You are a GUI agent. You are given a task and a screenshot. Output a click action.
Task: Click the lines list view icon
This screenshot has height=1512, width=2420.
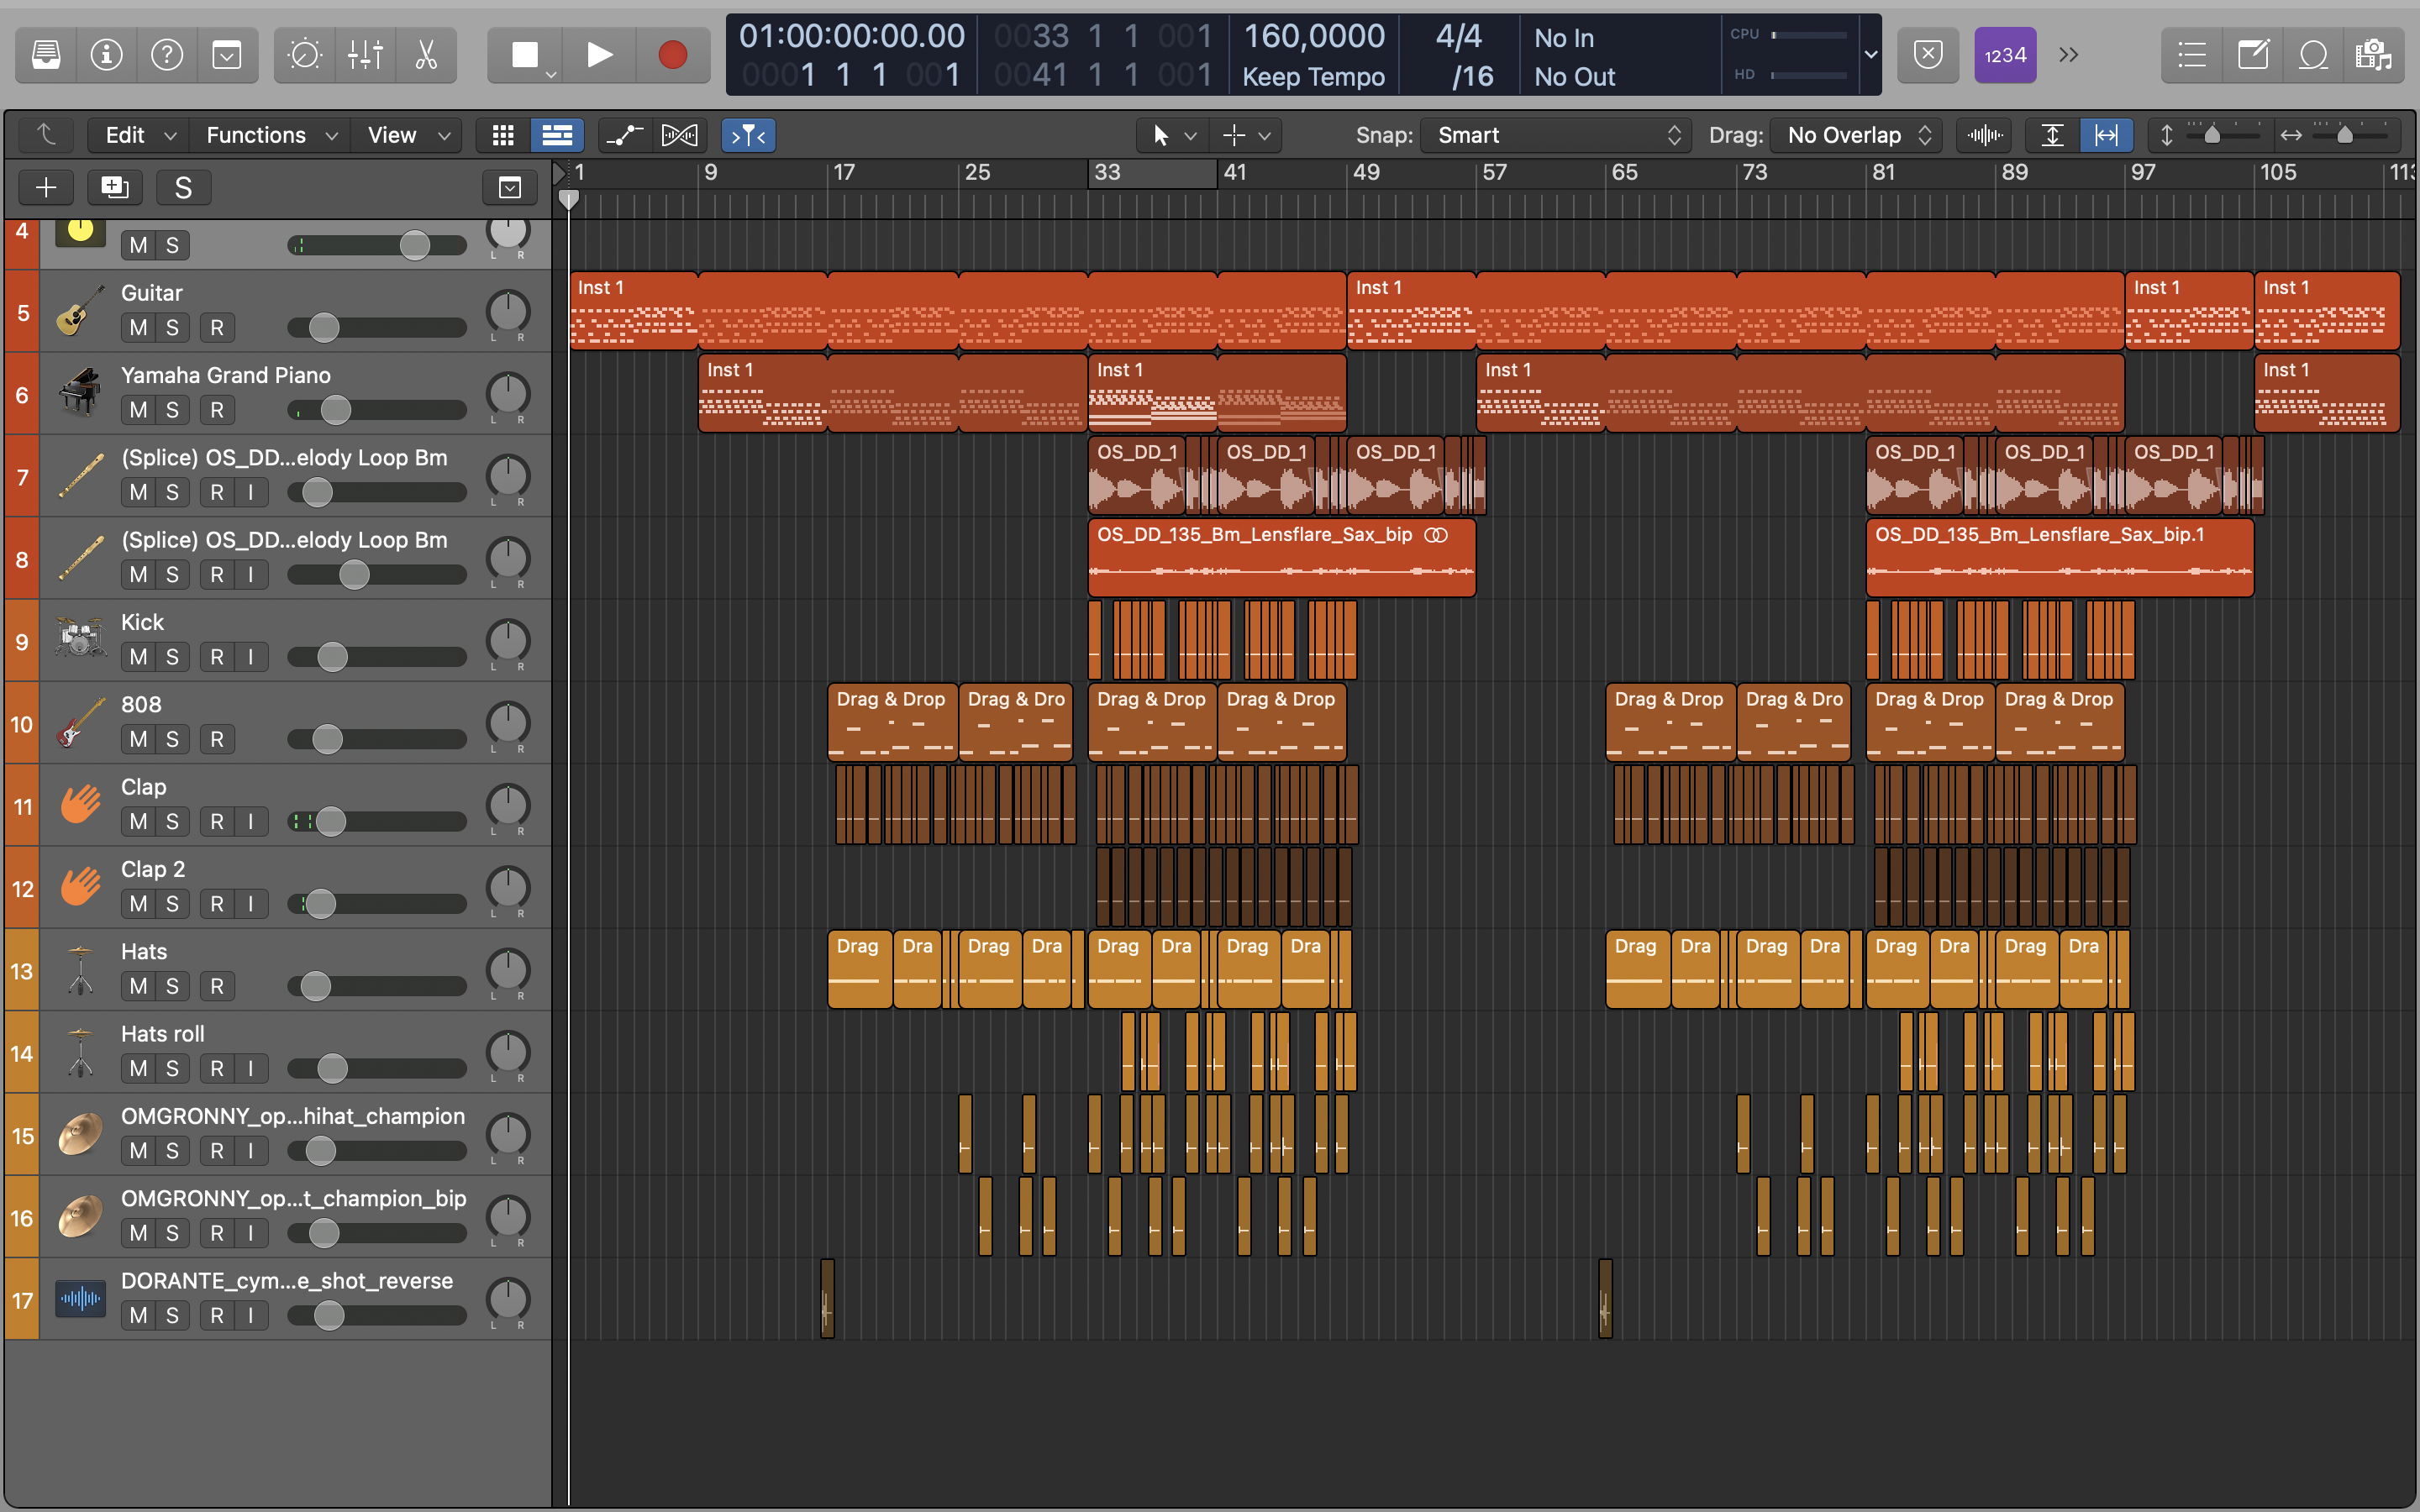557,135
